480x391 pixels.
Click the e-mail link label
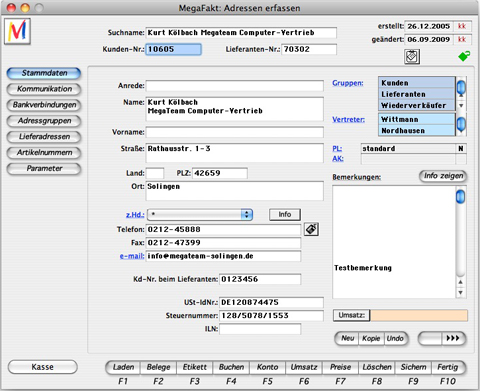pos(132,256)
